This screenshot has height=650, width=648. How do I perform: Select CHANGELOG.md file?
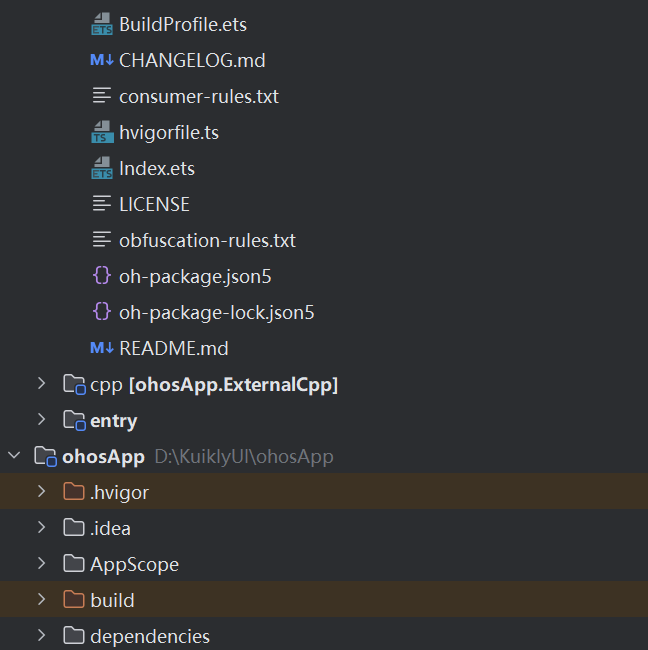(x=192, y=61)
